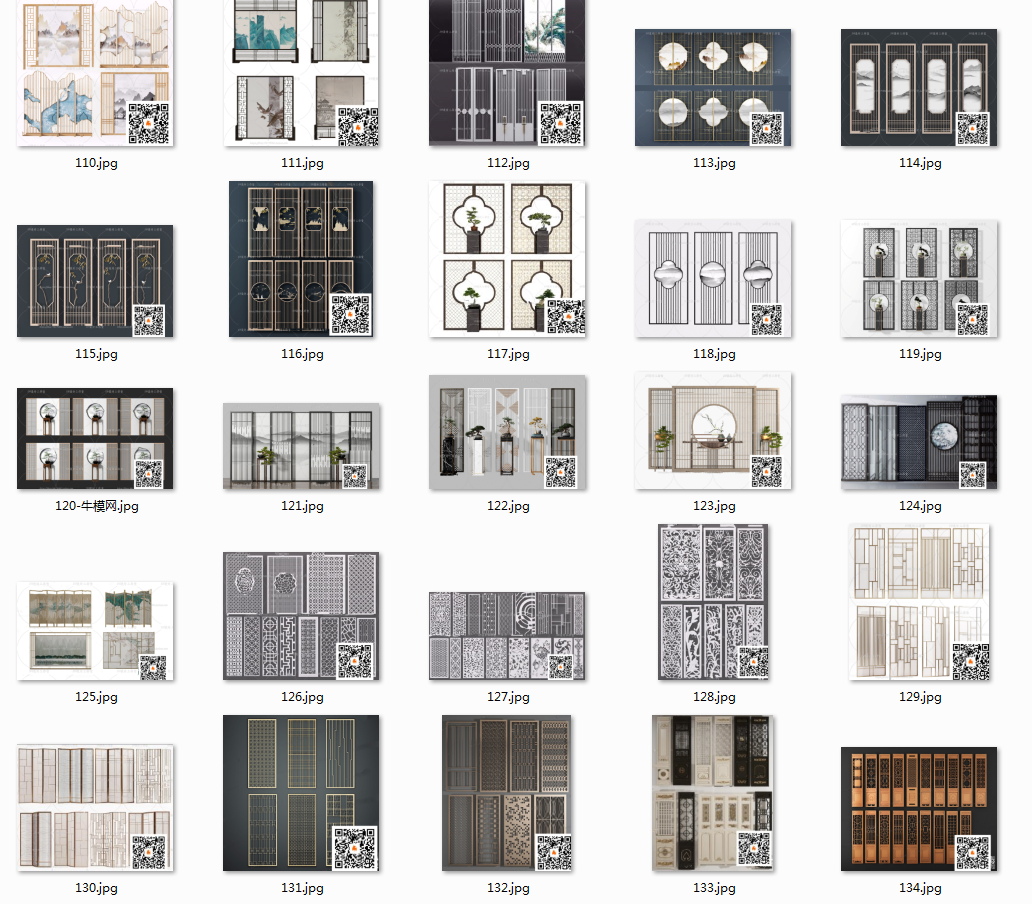Open the 111.jpg thumbnail image

302,73
